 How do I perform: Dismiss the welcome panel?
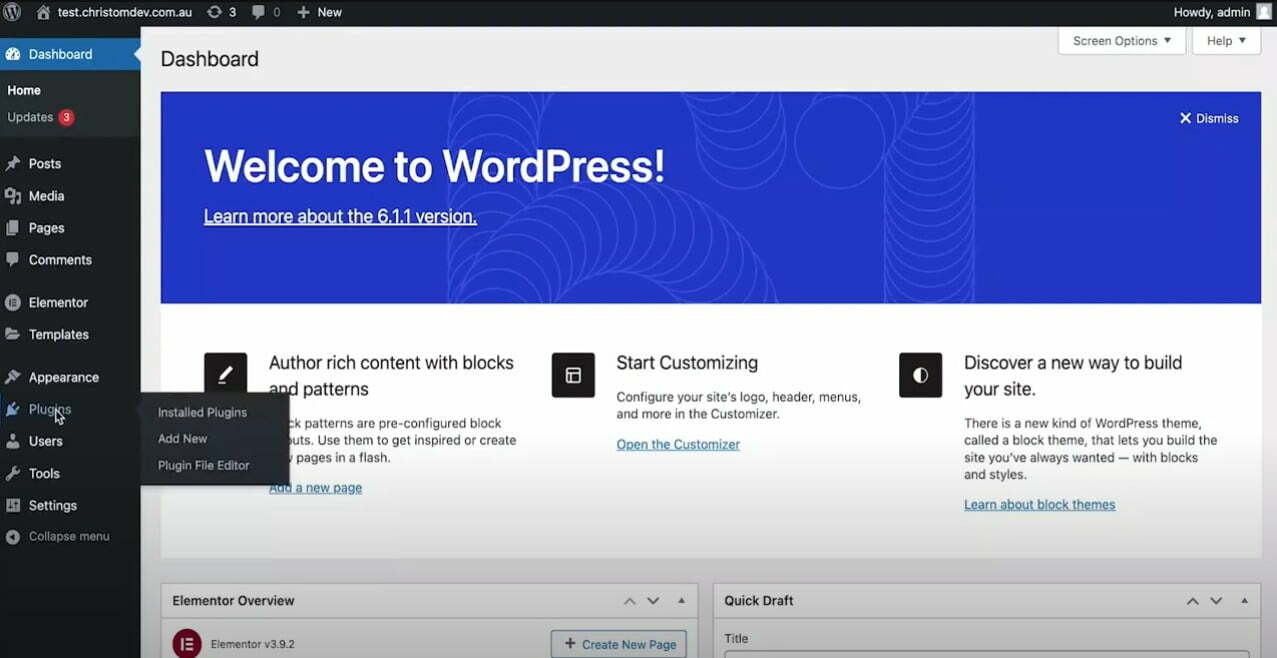coord(1209,118)
